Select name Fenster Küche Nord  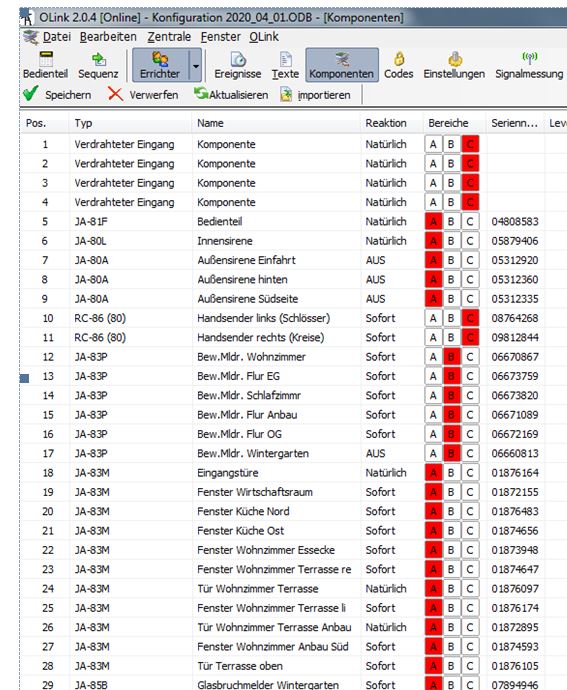click(243, 511)
